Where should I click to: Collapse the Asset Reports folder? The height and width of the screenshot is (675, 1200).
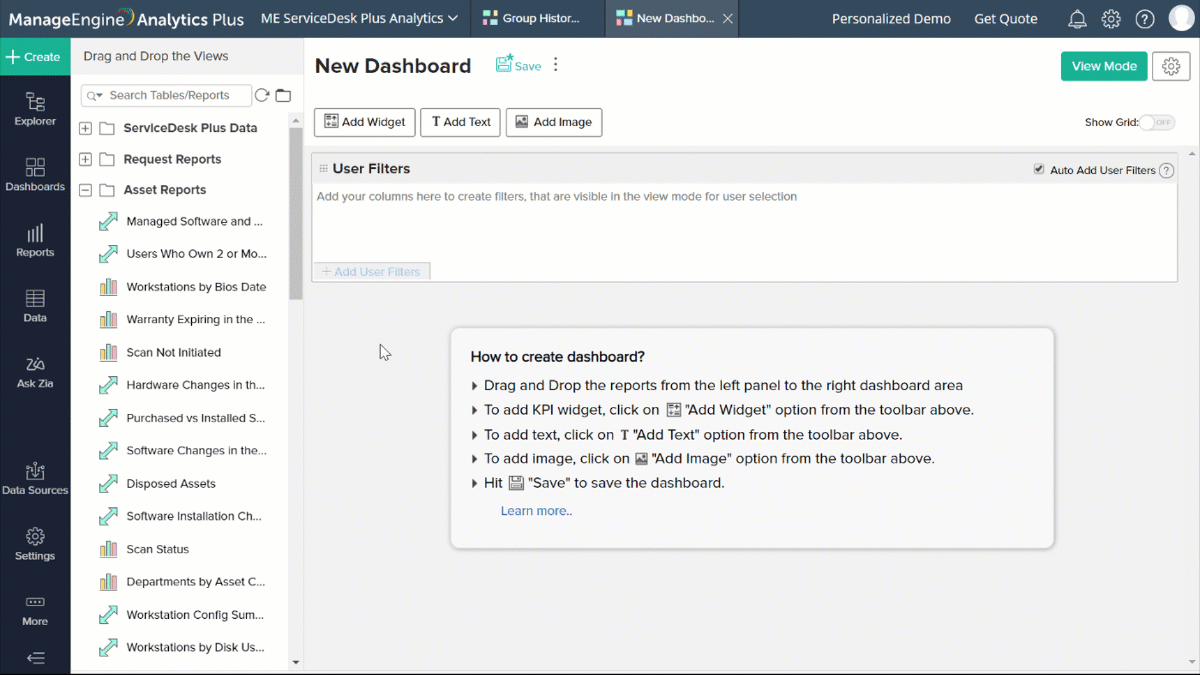click(85, 190)
